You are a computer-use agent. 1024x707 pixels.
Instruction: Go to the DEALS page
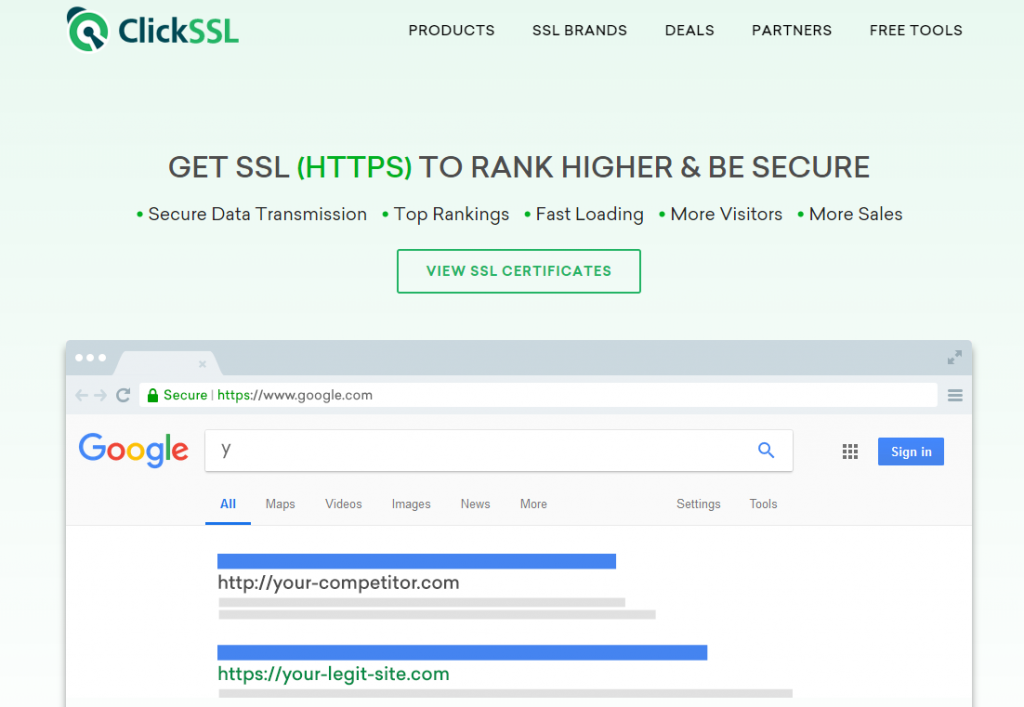(x=689, y=30)
